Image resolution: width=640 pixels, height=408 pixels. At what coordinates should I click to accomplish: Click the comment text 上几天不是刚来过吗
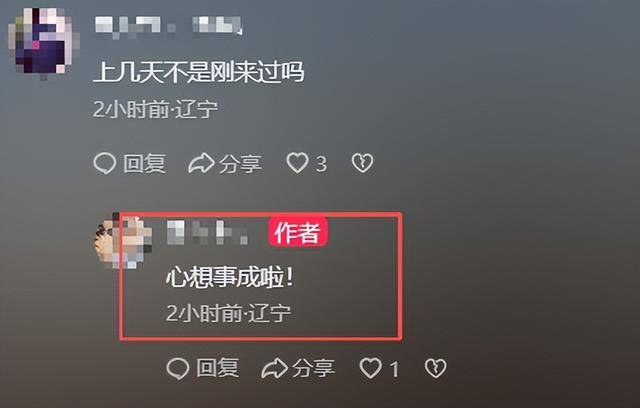point(199,72)
